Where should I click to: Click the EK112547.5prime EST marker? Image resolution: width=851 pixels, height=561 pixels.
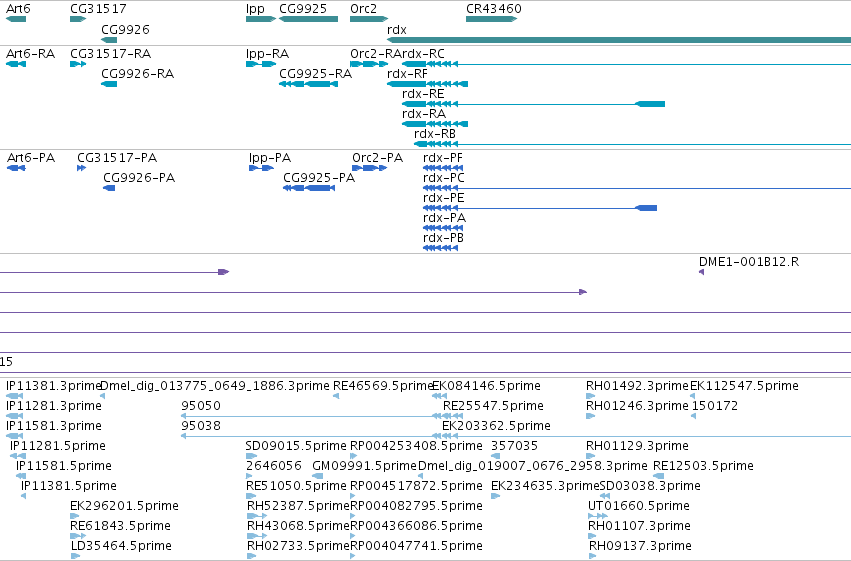click(693, 396)
